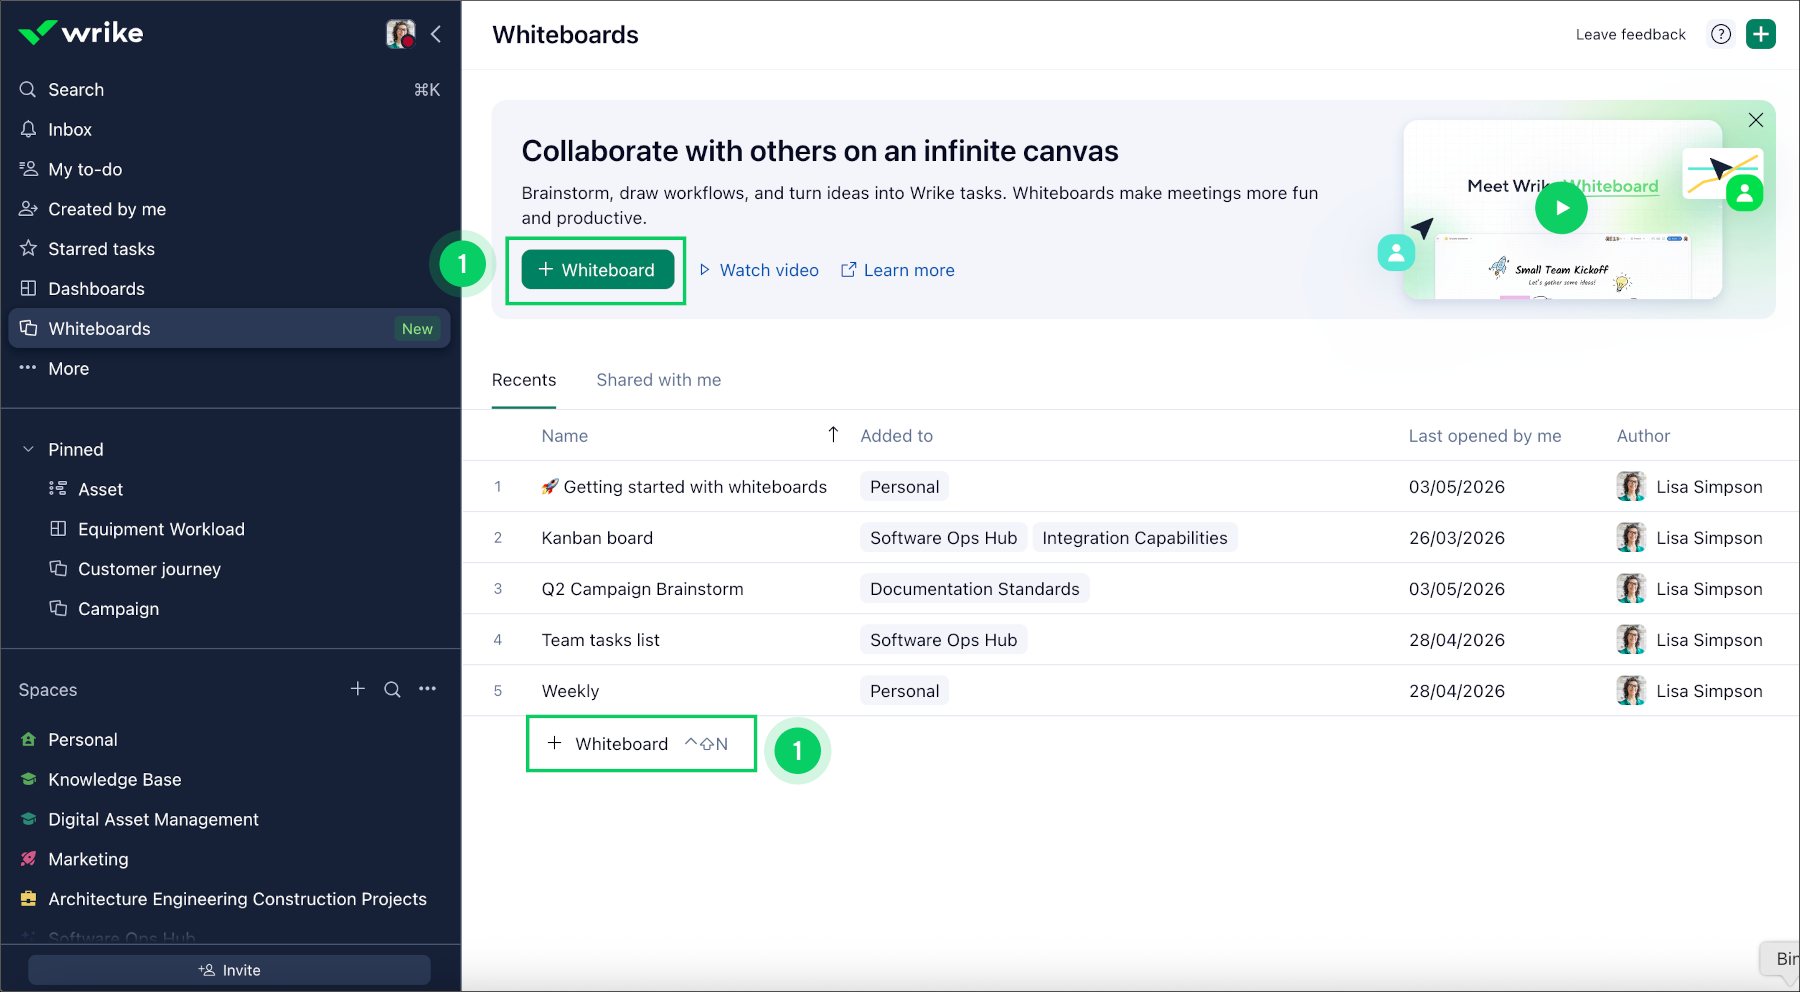The height and width of the screenshot is (992, 1800).
Task: Add a new space with plus icon
Action: pyautogui.click(x=358, y=689)
